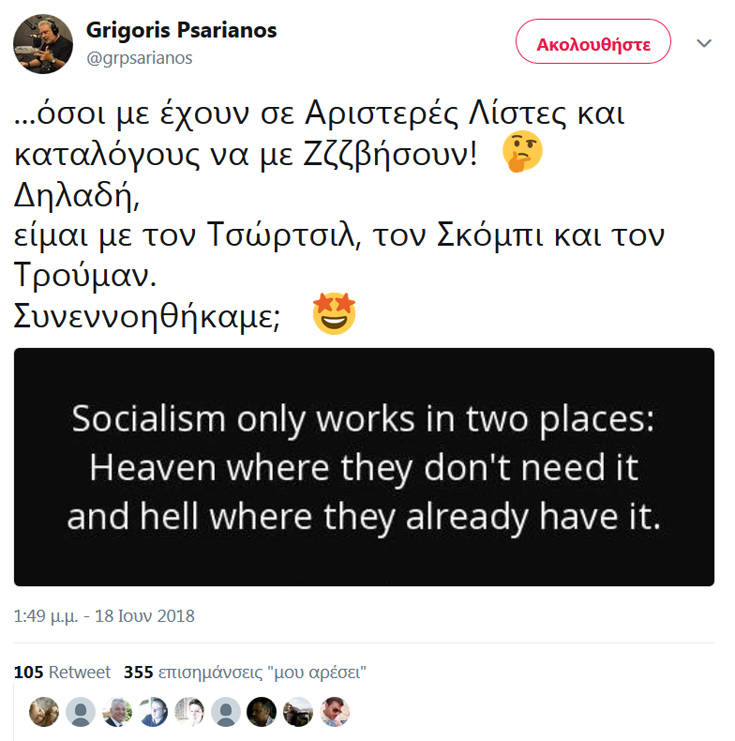Open the third liker avatar with suit
This screenshot has width=735, height=741.
click(117, 712)
